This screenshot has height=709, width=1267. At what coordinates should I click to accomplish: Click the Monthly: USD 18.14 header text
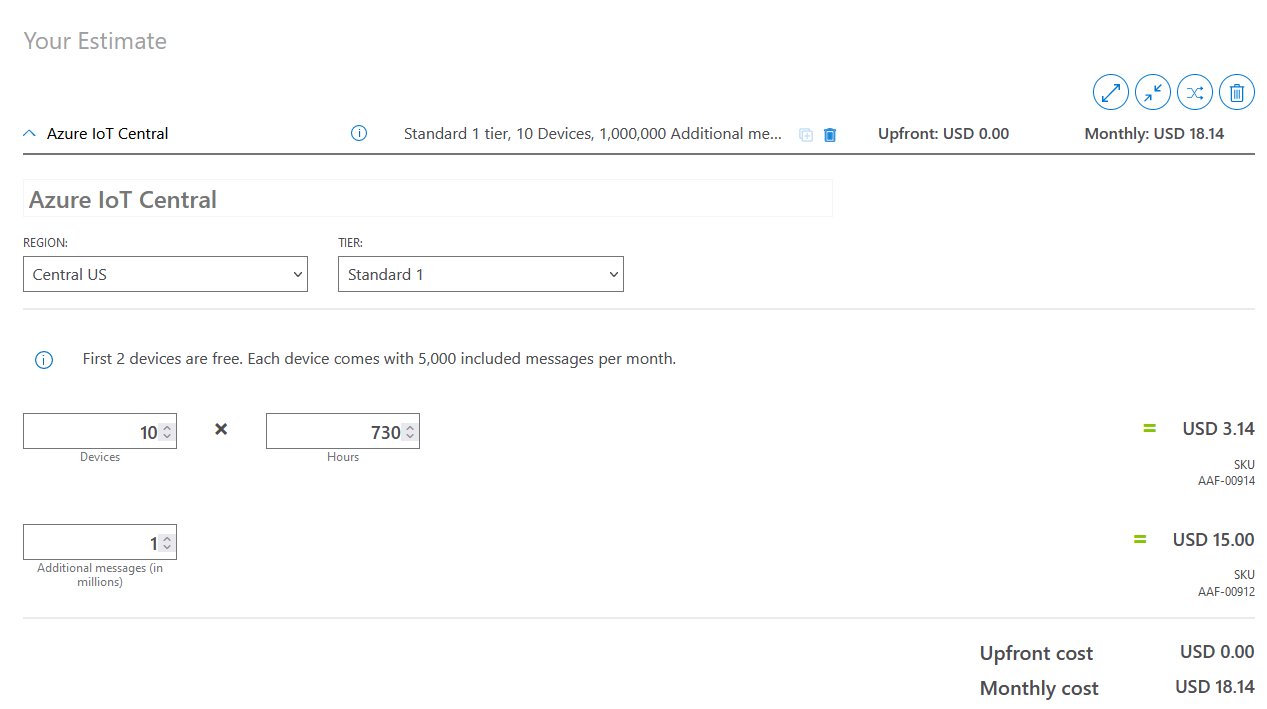(1154, 134)
